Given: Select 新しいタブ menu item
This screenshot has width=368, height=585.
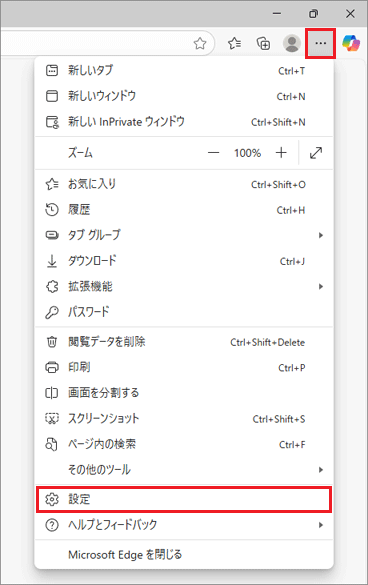Looking at the screenshot, I should [184, 70].
